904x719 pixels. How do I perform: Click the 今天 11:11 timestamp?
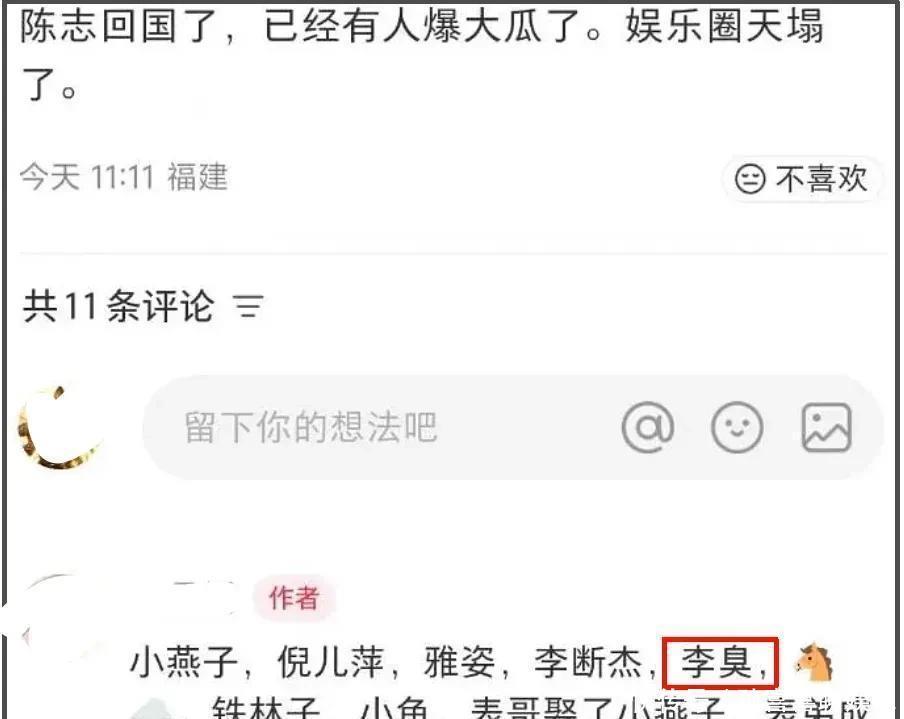click(x=87, y=177)
